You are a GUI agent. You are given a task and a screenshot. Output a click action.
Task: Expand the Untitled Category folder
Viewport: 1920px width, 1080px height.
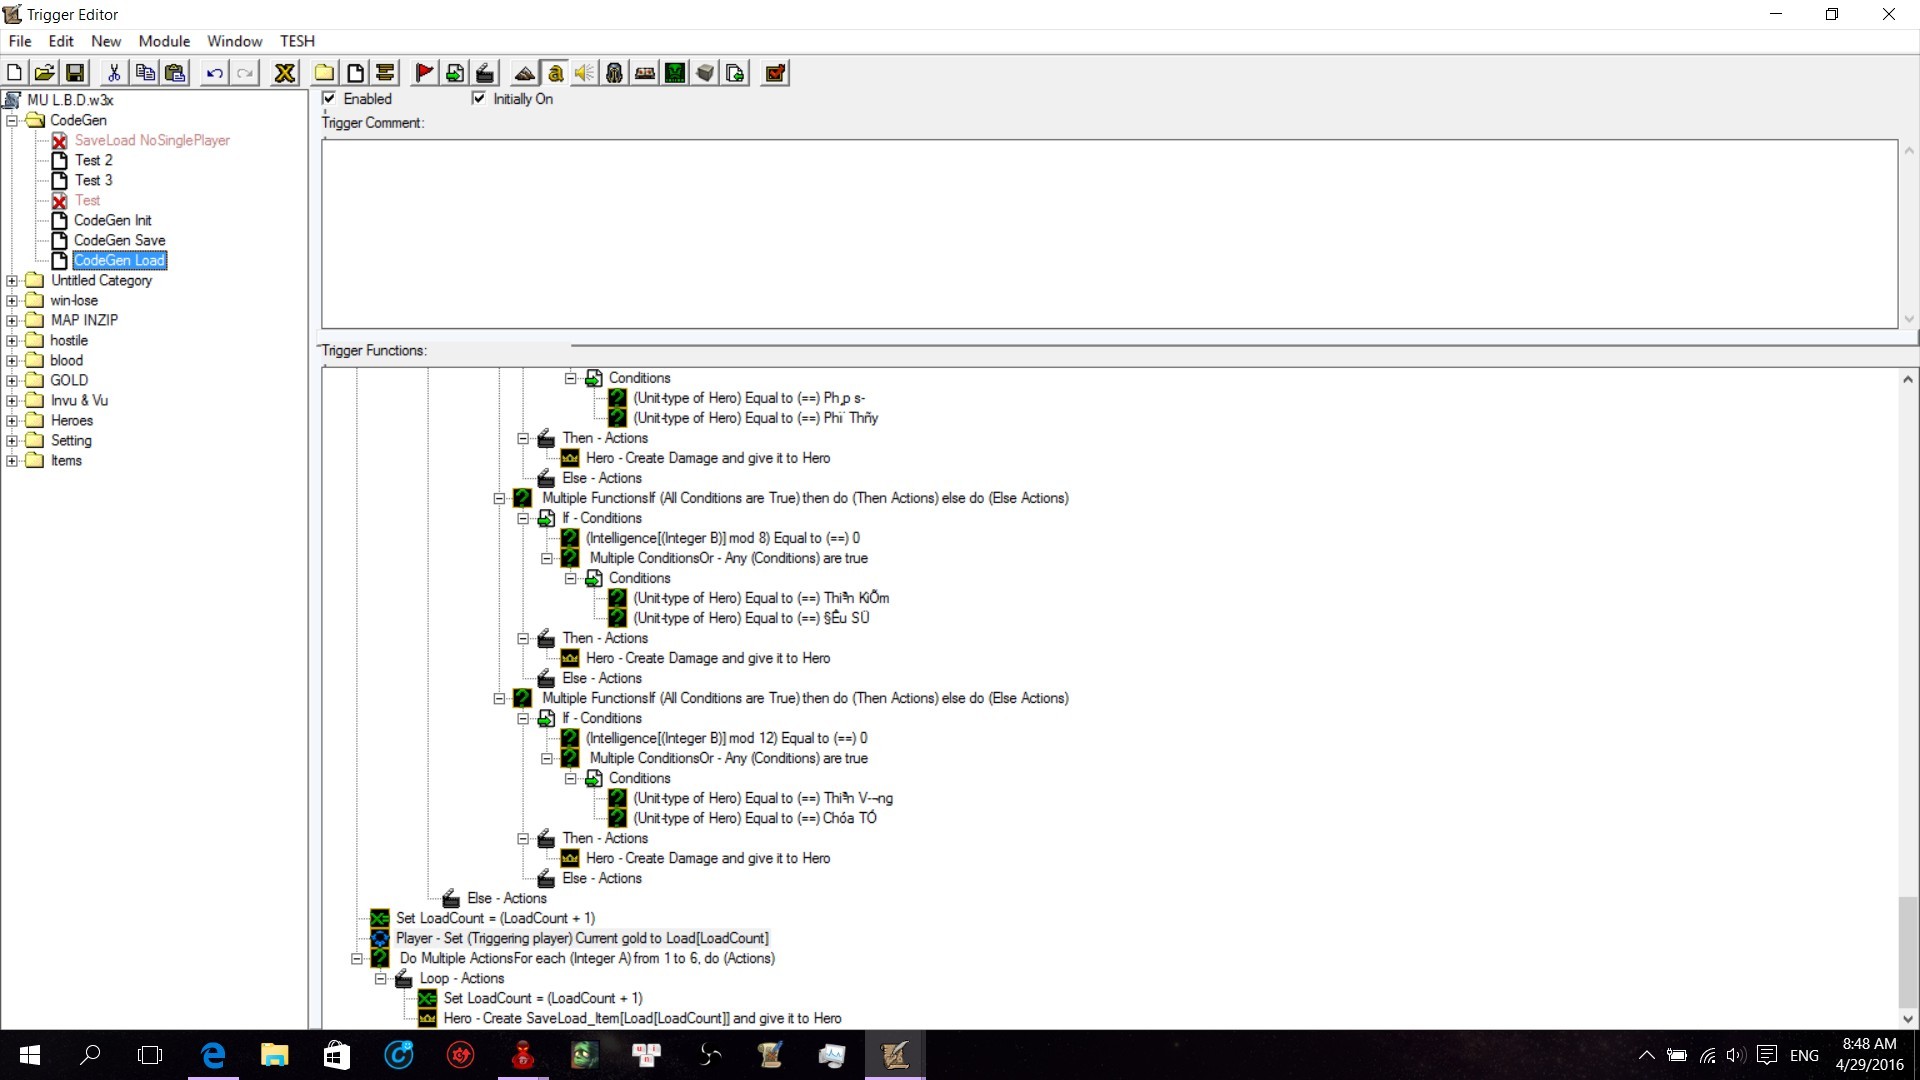click(x=12, y=280)
